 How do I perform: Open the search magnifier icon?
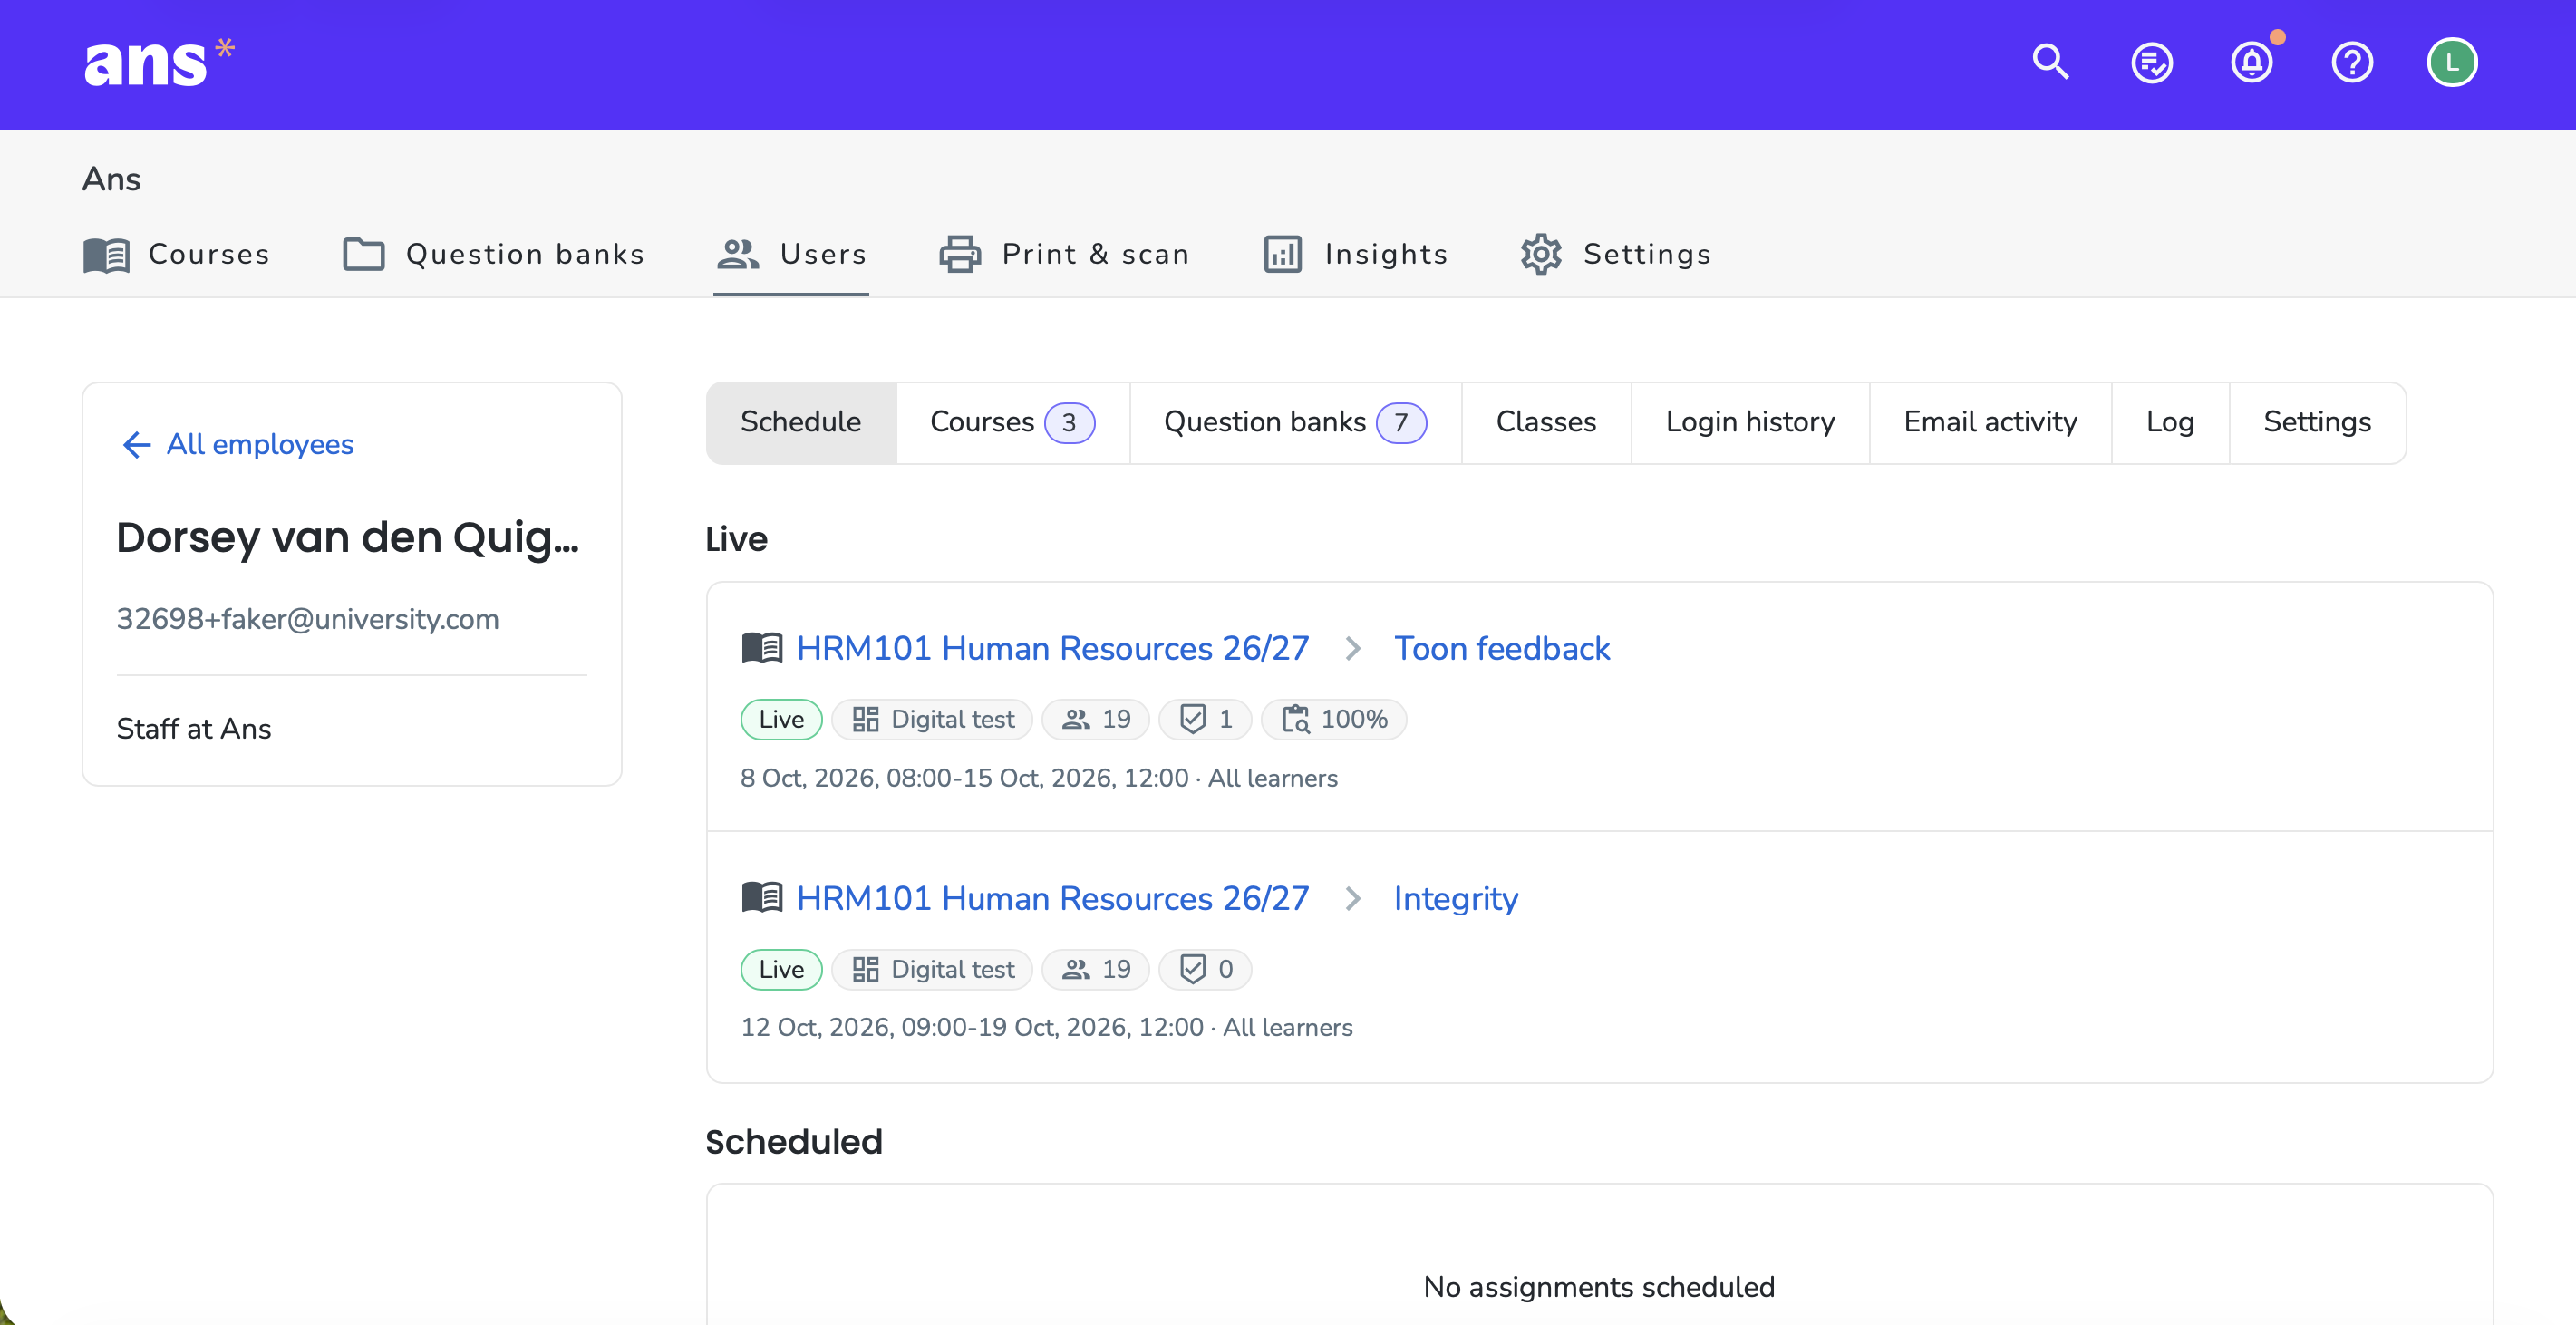pos(2050,62)
